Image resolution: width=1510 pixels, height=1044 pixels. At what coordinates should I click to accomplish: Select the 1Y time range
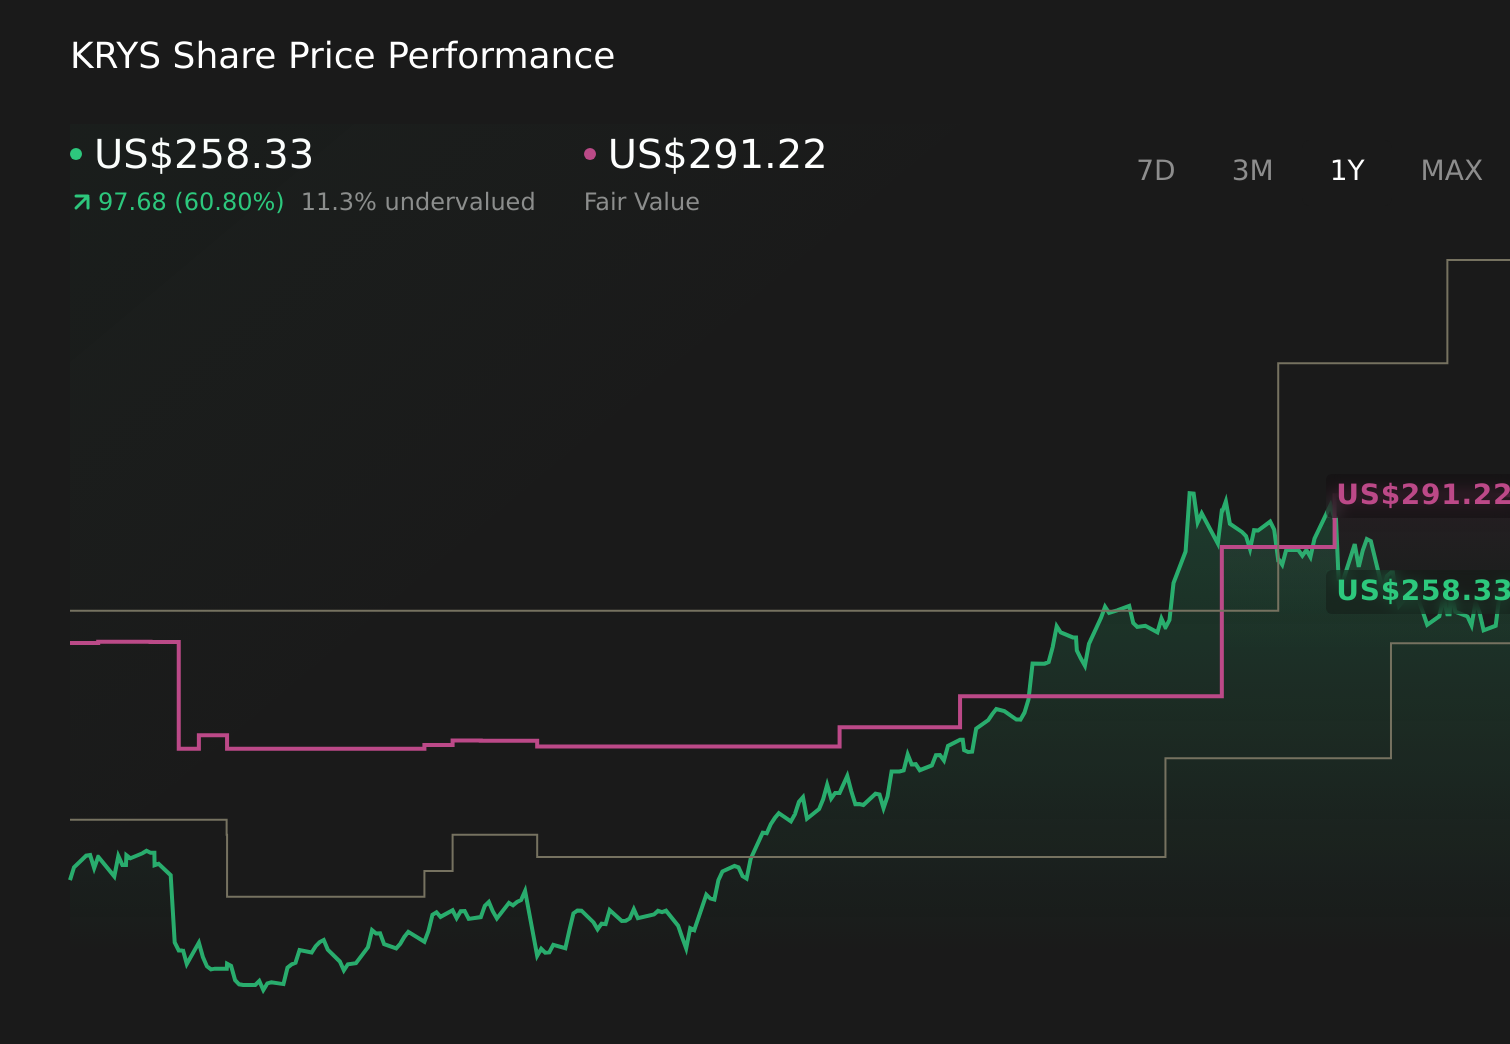click(x=1346, y=170)
